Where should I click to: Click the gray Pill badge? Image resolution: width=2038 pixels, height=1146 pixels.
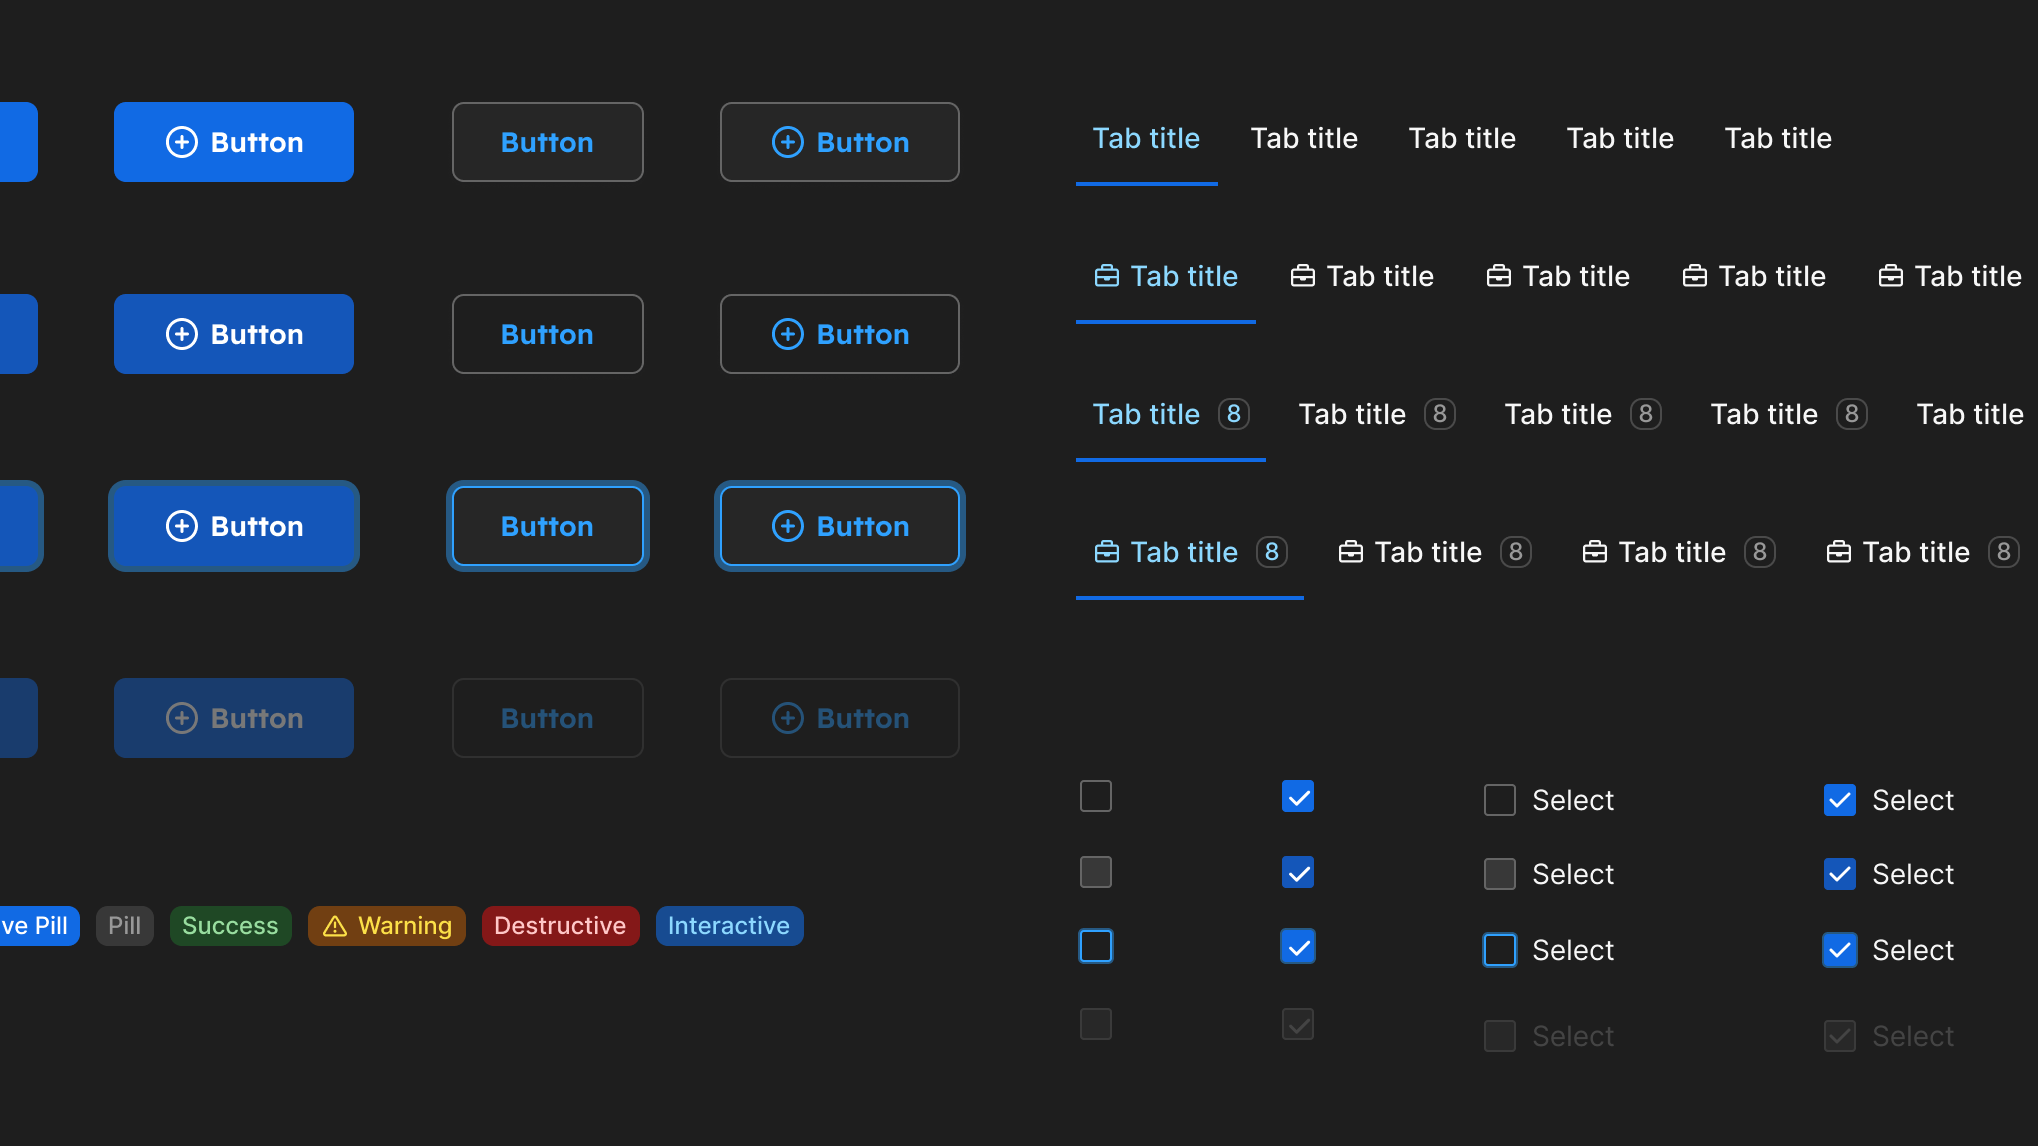124,925
